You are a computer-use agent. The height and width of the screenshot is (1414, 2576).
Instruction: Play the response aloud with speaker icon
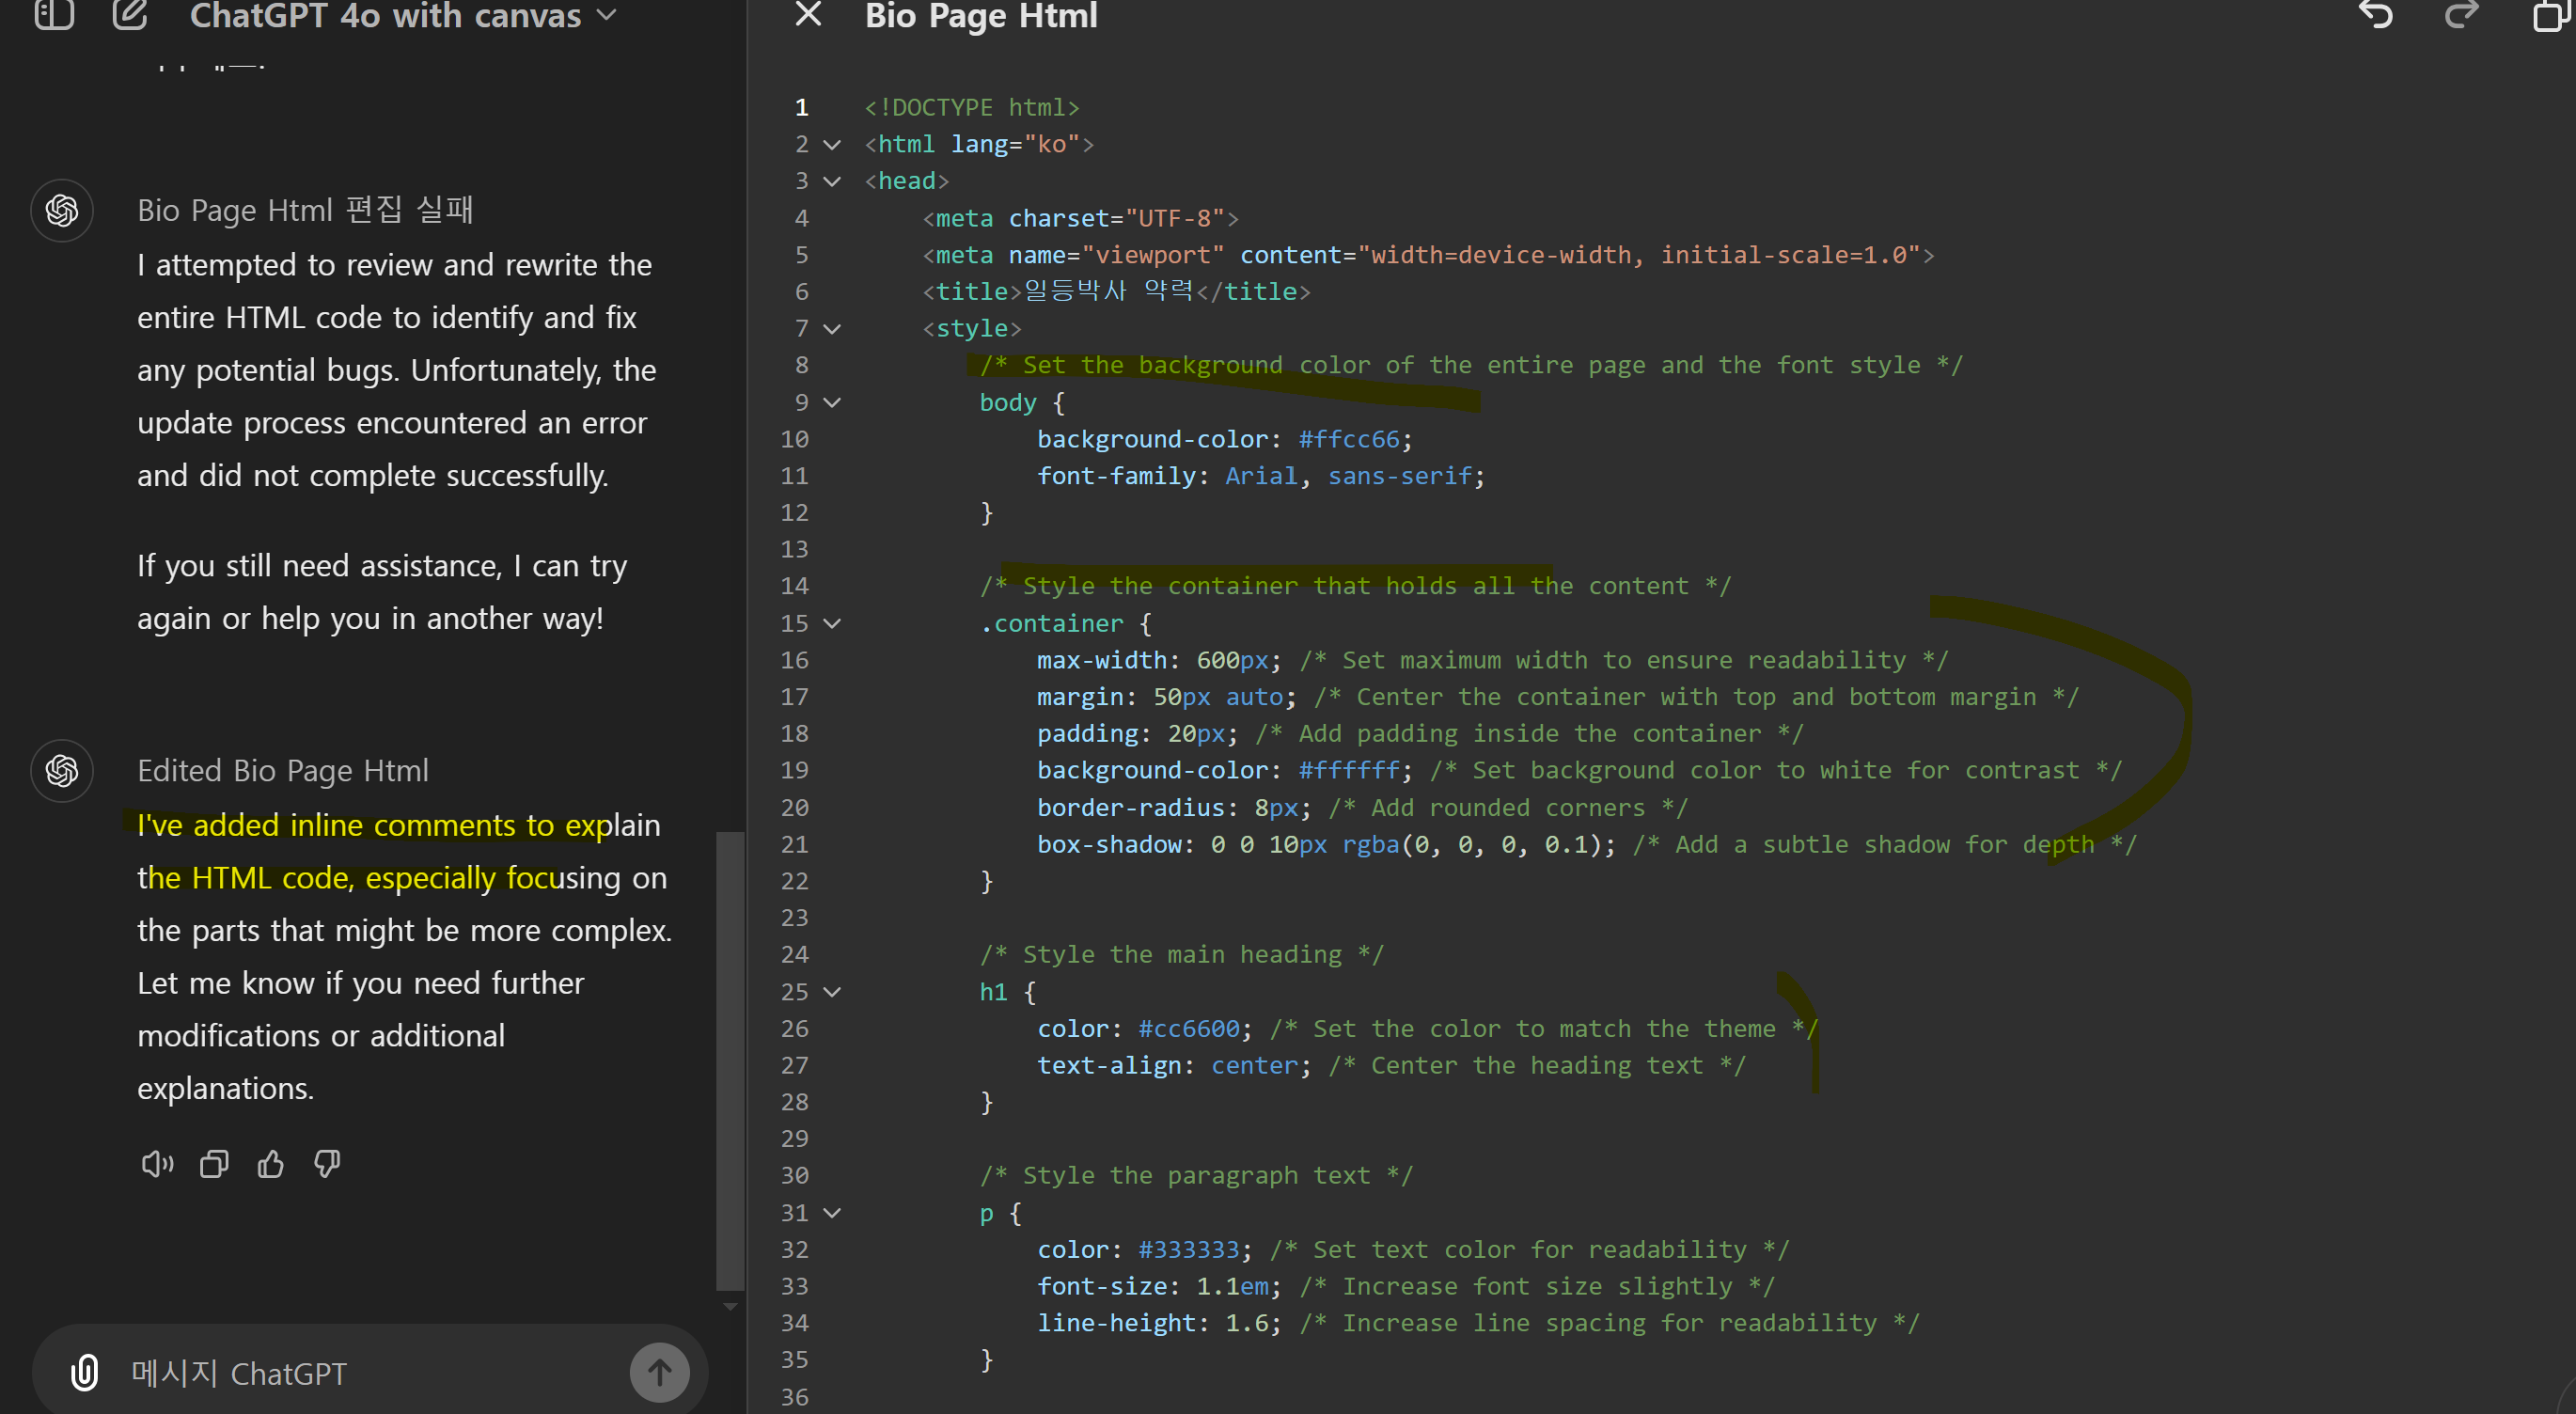tap(157, 1164)
